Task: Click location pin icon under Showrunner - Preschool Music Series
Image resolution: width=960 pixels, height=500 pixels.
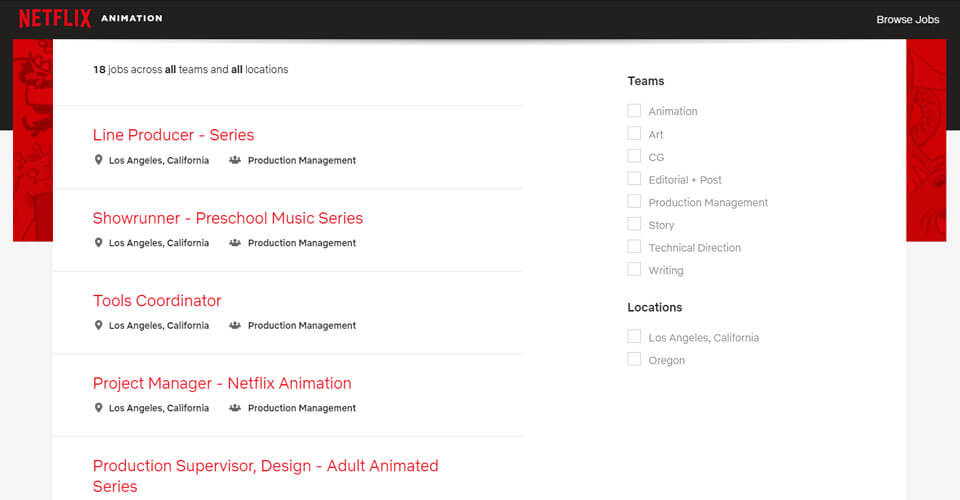Action: coord(98,242)
